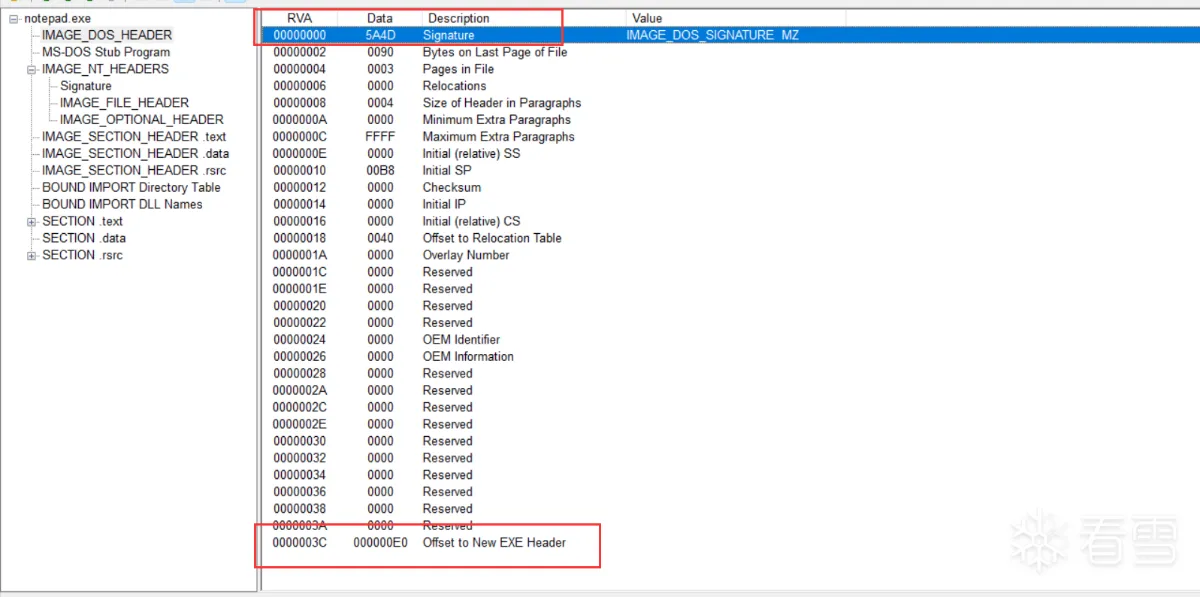Screen dimensions: 1200x597
Task: Expand the SECTION .rsrc node
Action: click(x=32, y=256)
